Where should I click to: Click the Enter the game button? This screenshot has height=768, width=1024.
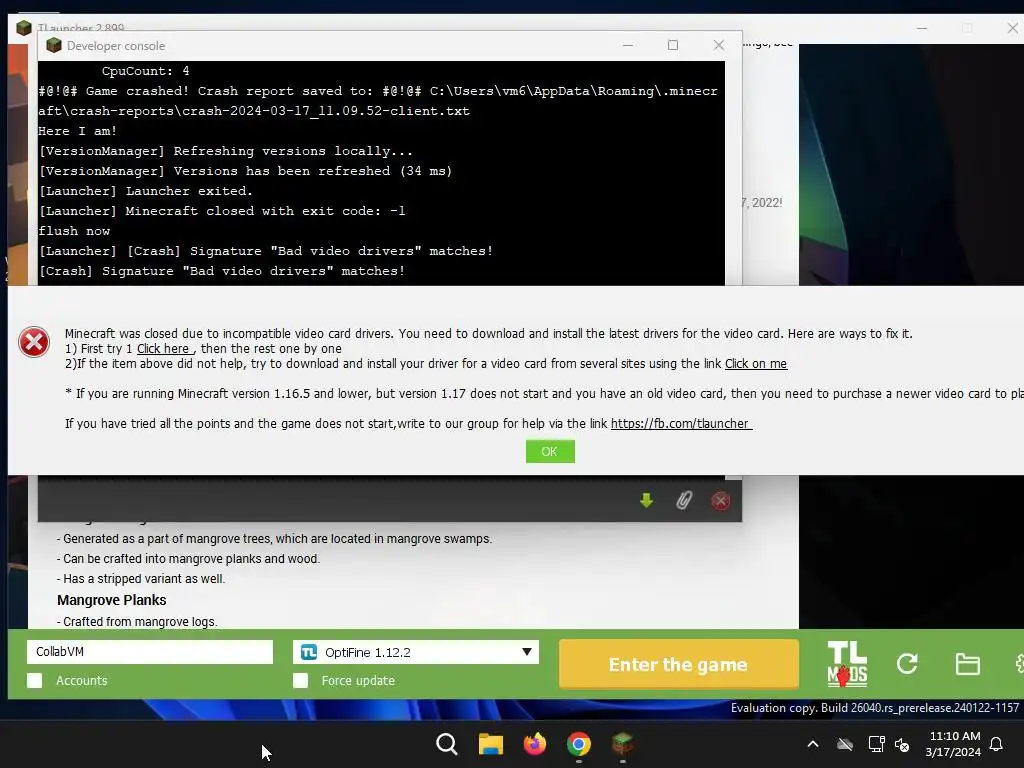[679, 664]
